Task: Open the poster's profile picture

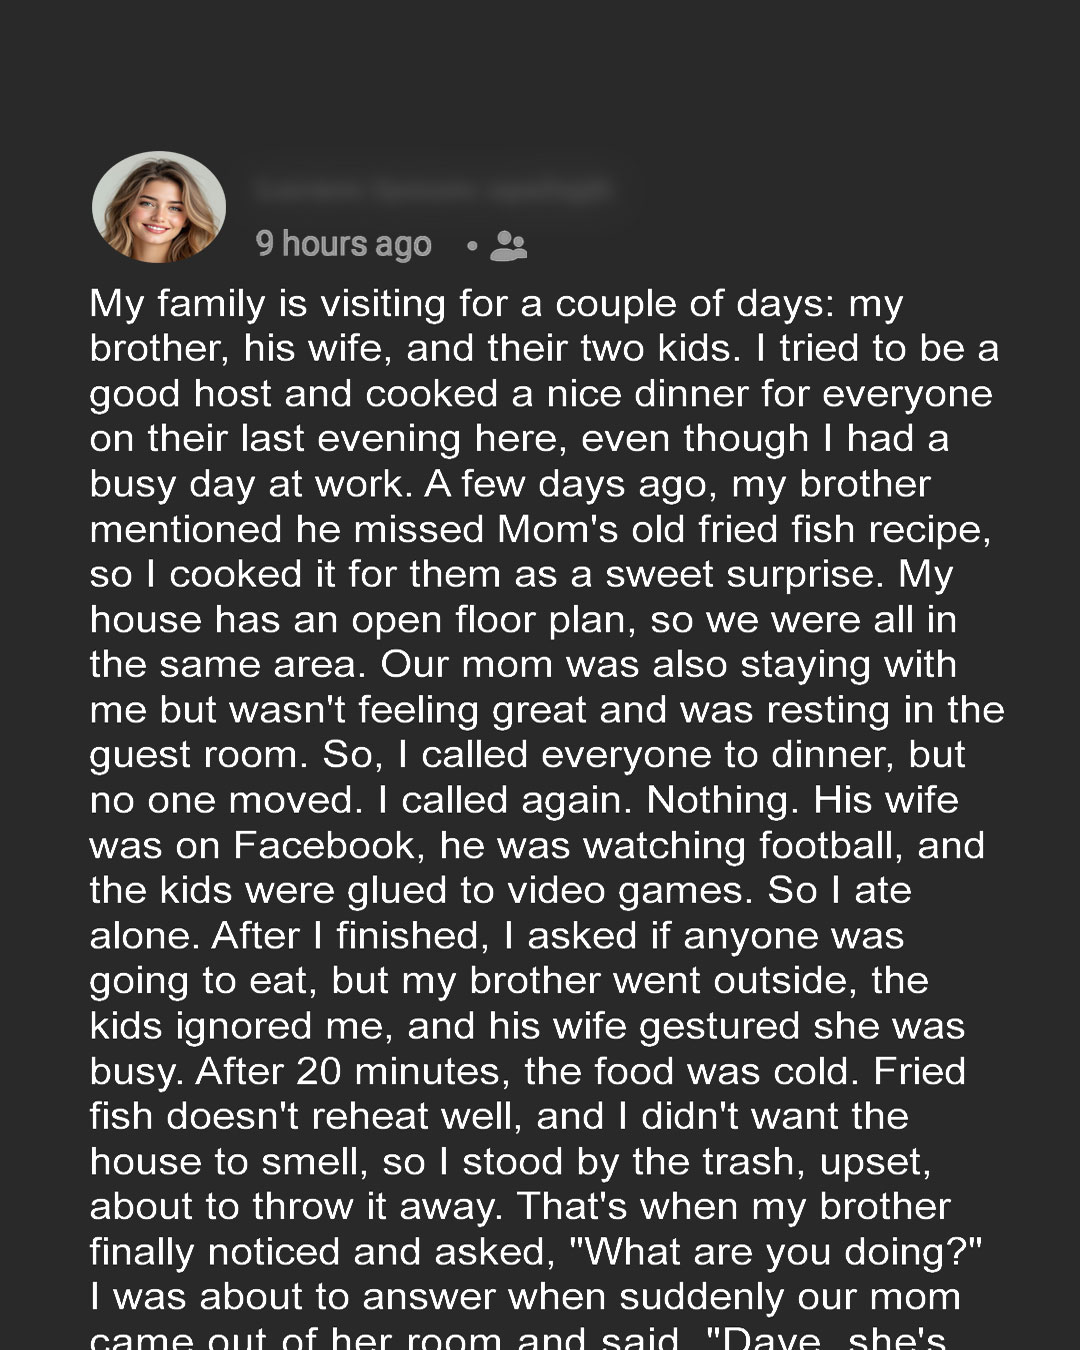Action: [159, 207]
